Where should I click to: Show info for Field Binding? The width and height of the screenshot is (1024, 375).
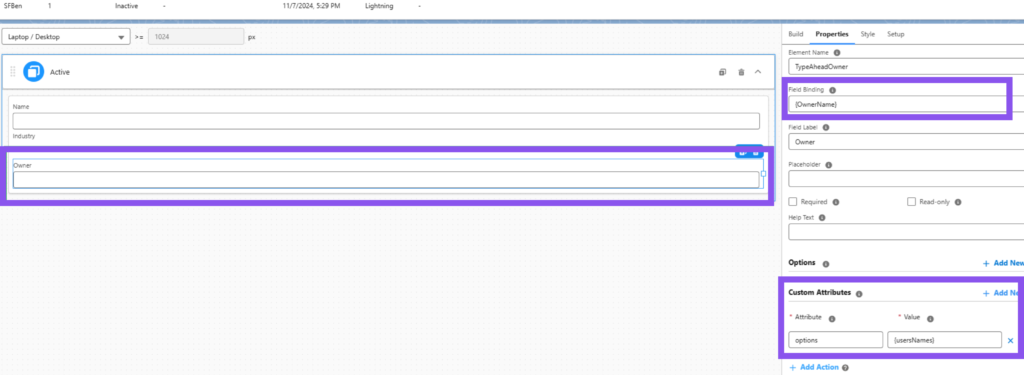pyautogui.click(x=832, y=90)
